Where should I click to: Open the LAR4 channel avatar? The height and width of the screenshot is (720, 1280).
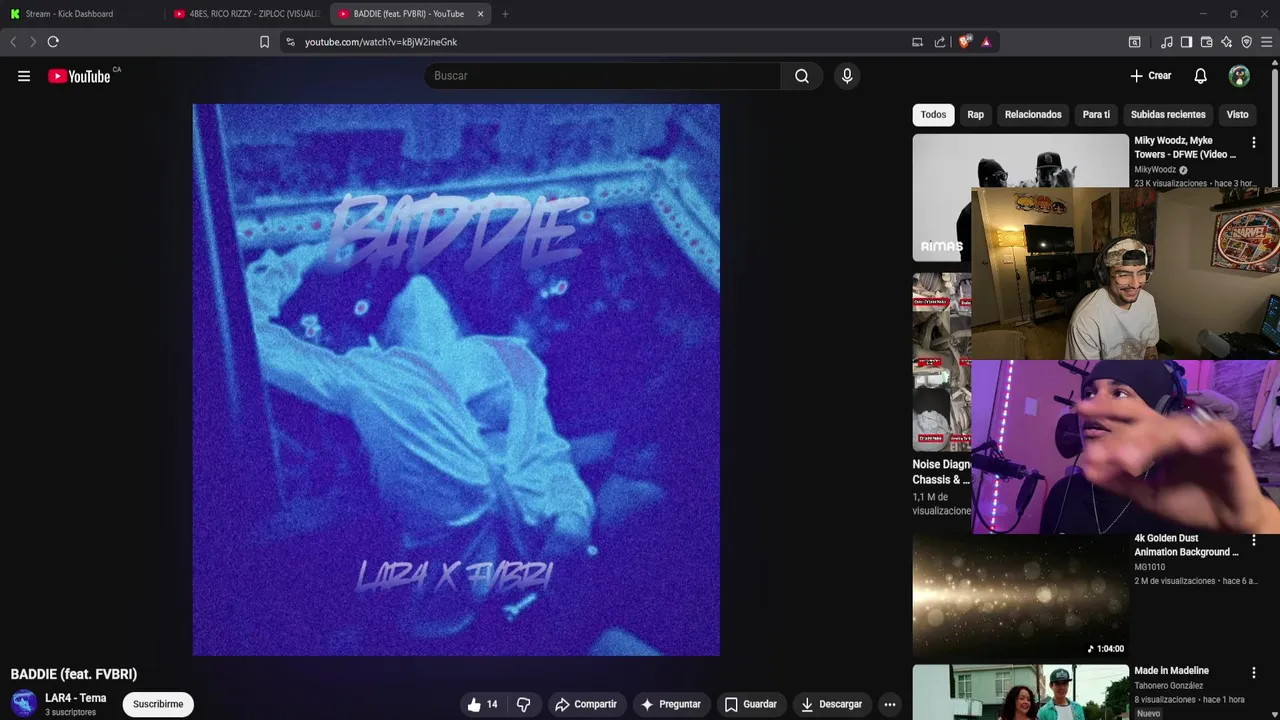[24, 704]
